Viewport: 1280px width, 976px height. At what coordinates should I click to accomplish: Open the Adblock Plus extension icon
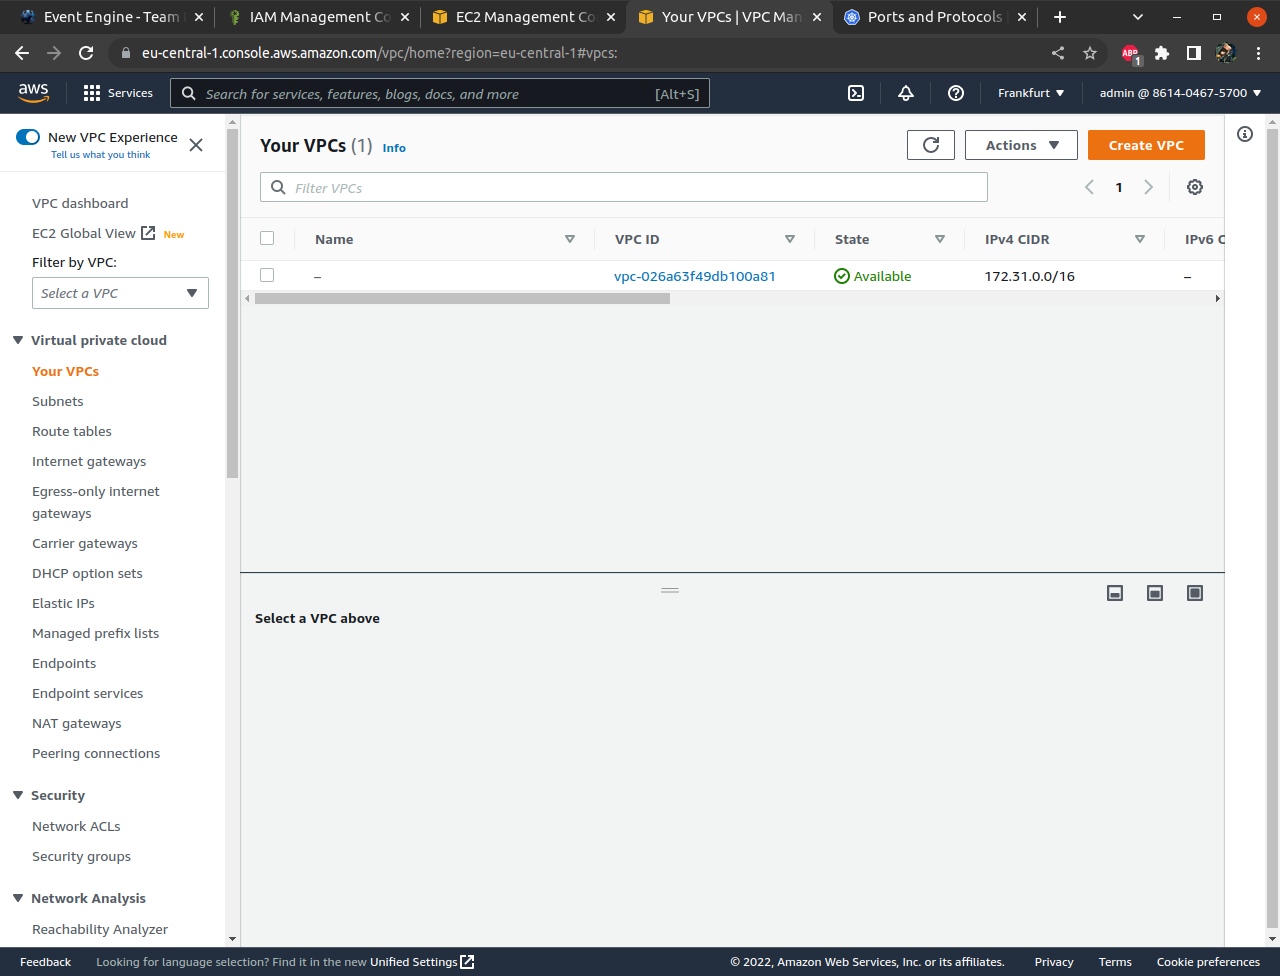[1131, 54]
